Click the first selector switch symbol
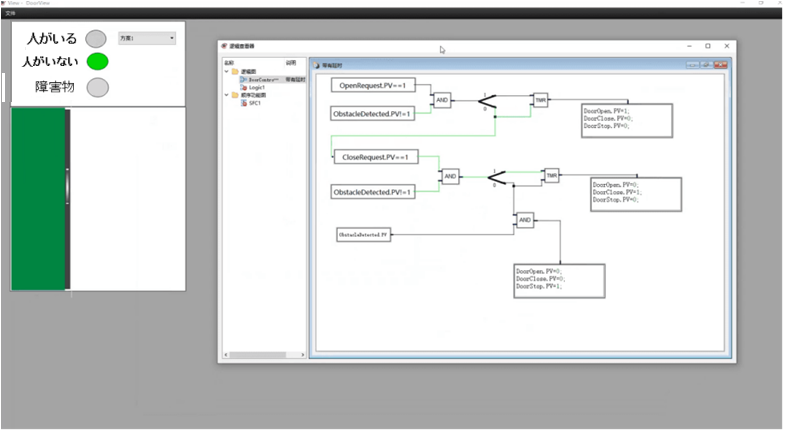 pos(490,101)
